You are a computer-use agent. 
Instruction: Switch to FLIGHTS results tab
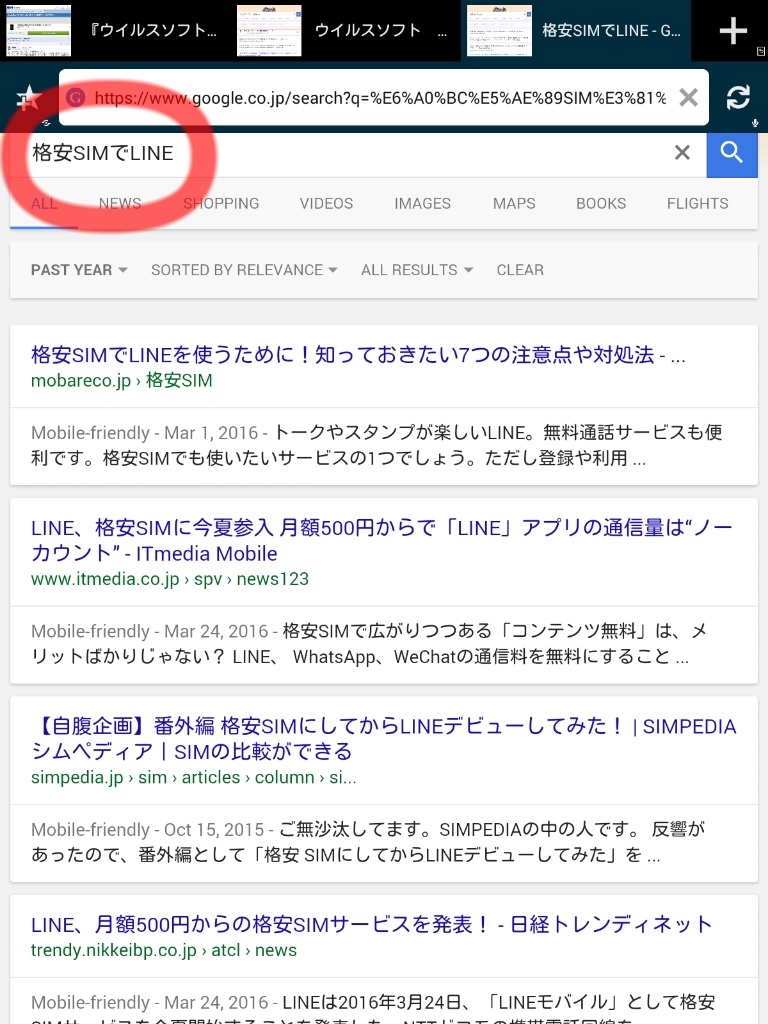click(x=697, y=204)
